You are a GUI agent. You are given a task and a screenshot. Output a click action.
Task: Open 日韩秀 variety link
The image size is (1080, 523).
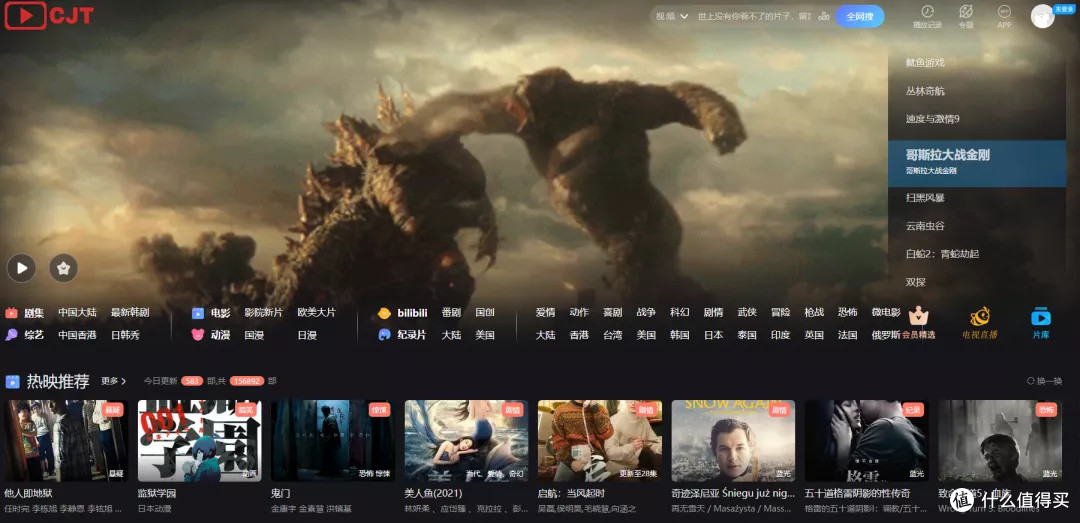125,335
